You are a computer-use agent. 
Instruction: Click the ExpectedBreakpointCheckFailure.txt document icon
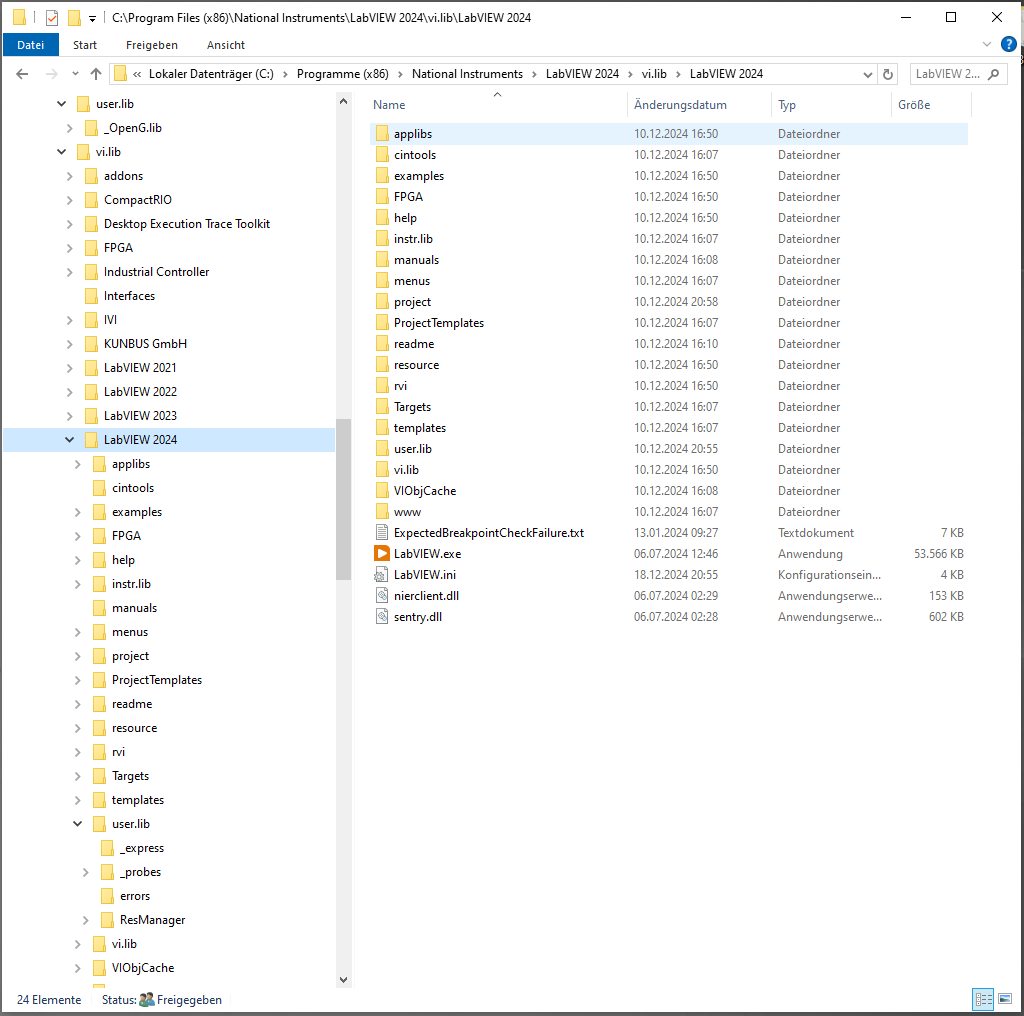click(381, 533)
